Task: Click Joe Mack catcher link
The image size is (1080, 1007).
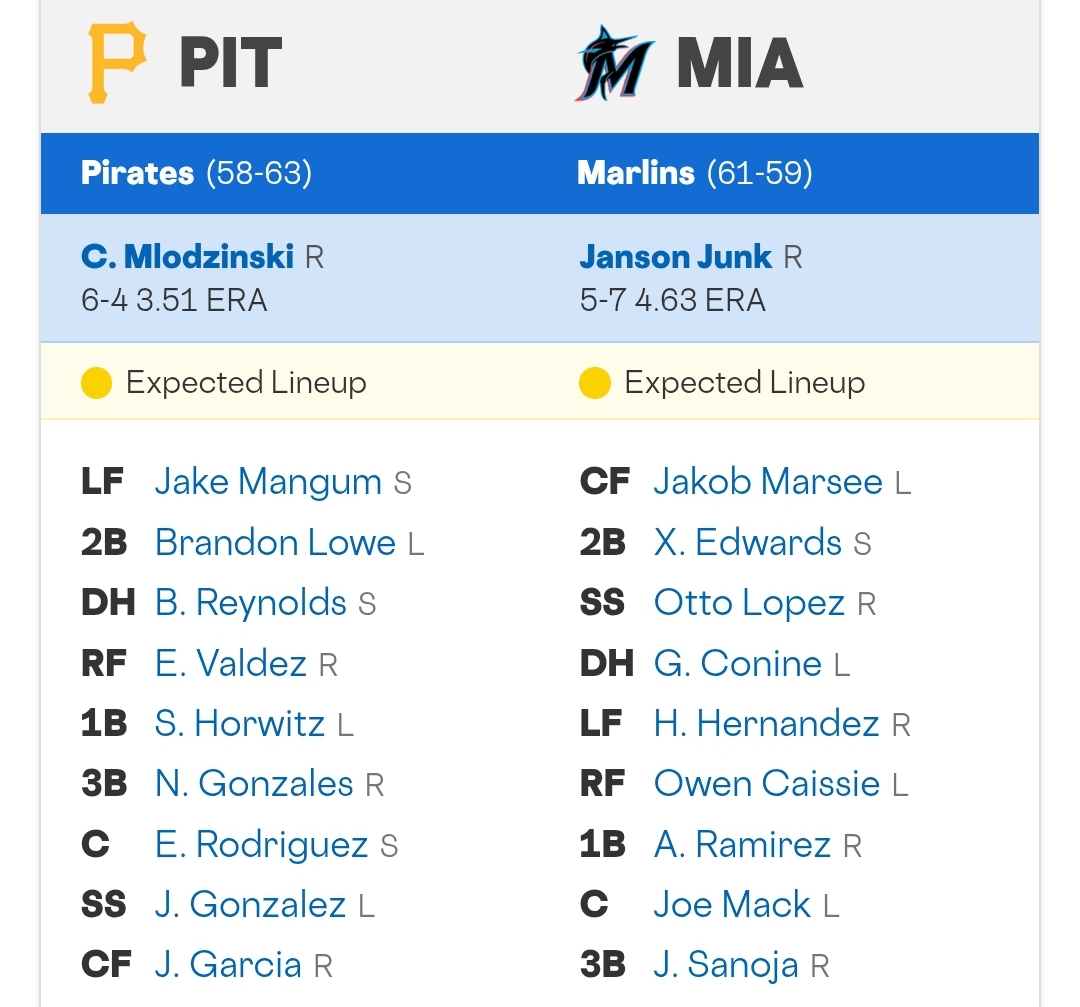Action: click(732, 904)
